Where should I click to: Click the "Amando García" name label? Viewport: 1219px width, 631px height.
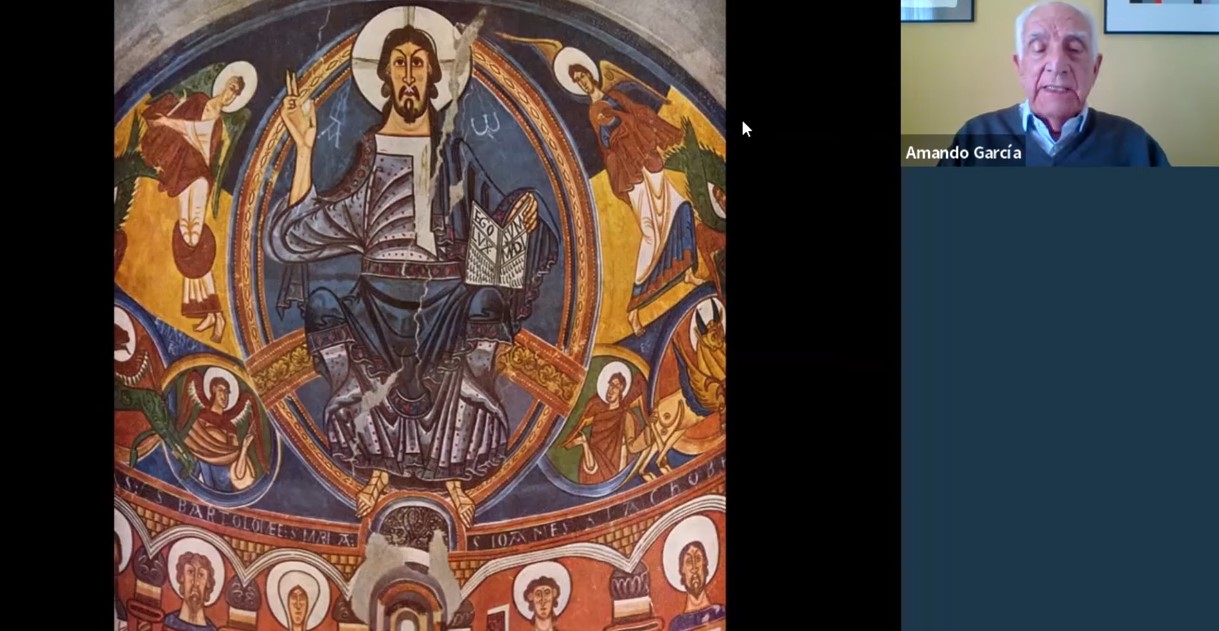click(962, 153)
